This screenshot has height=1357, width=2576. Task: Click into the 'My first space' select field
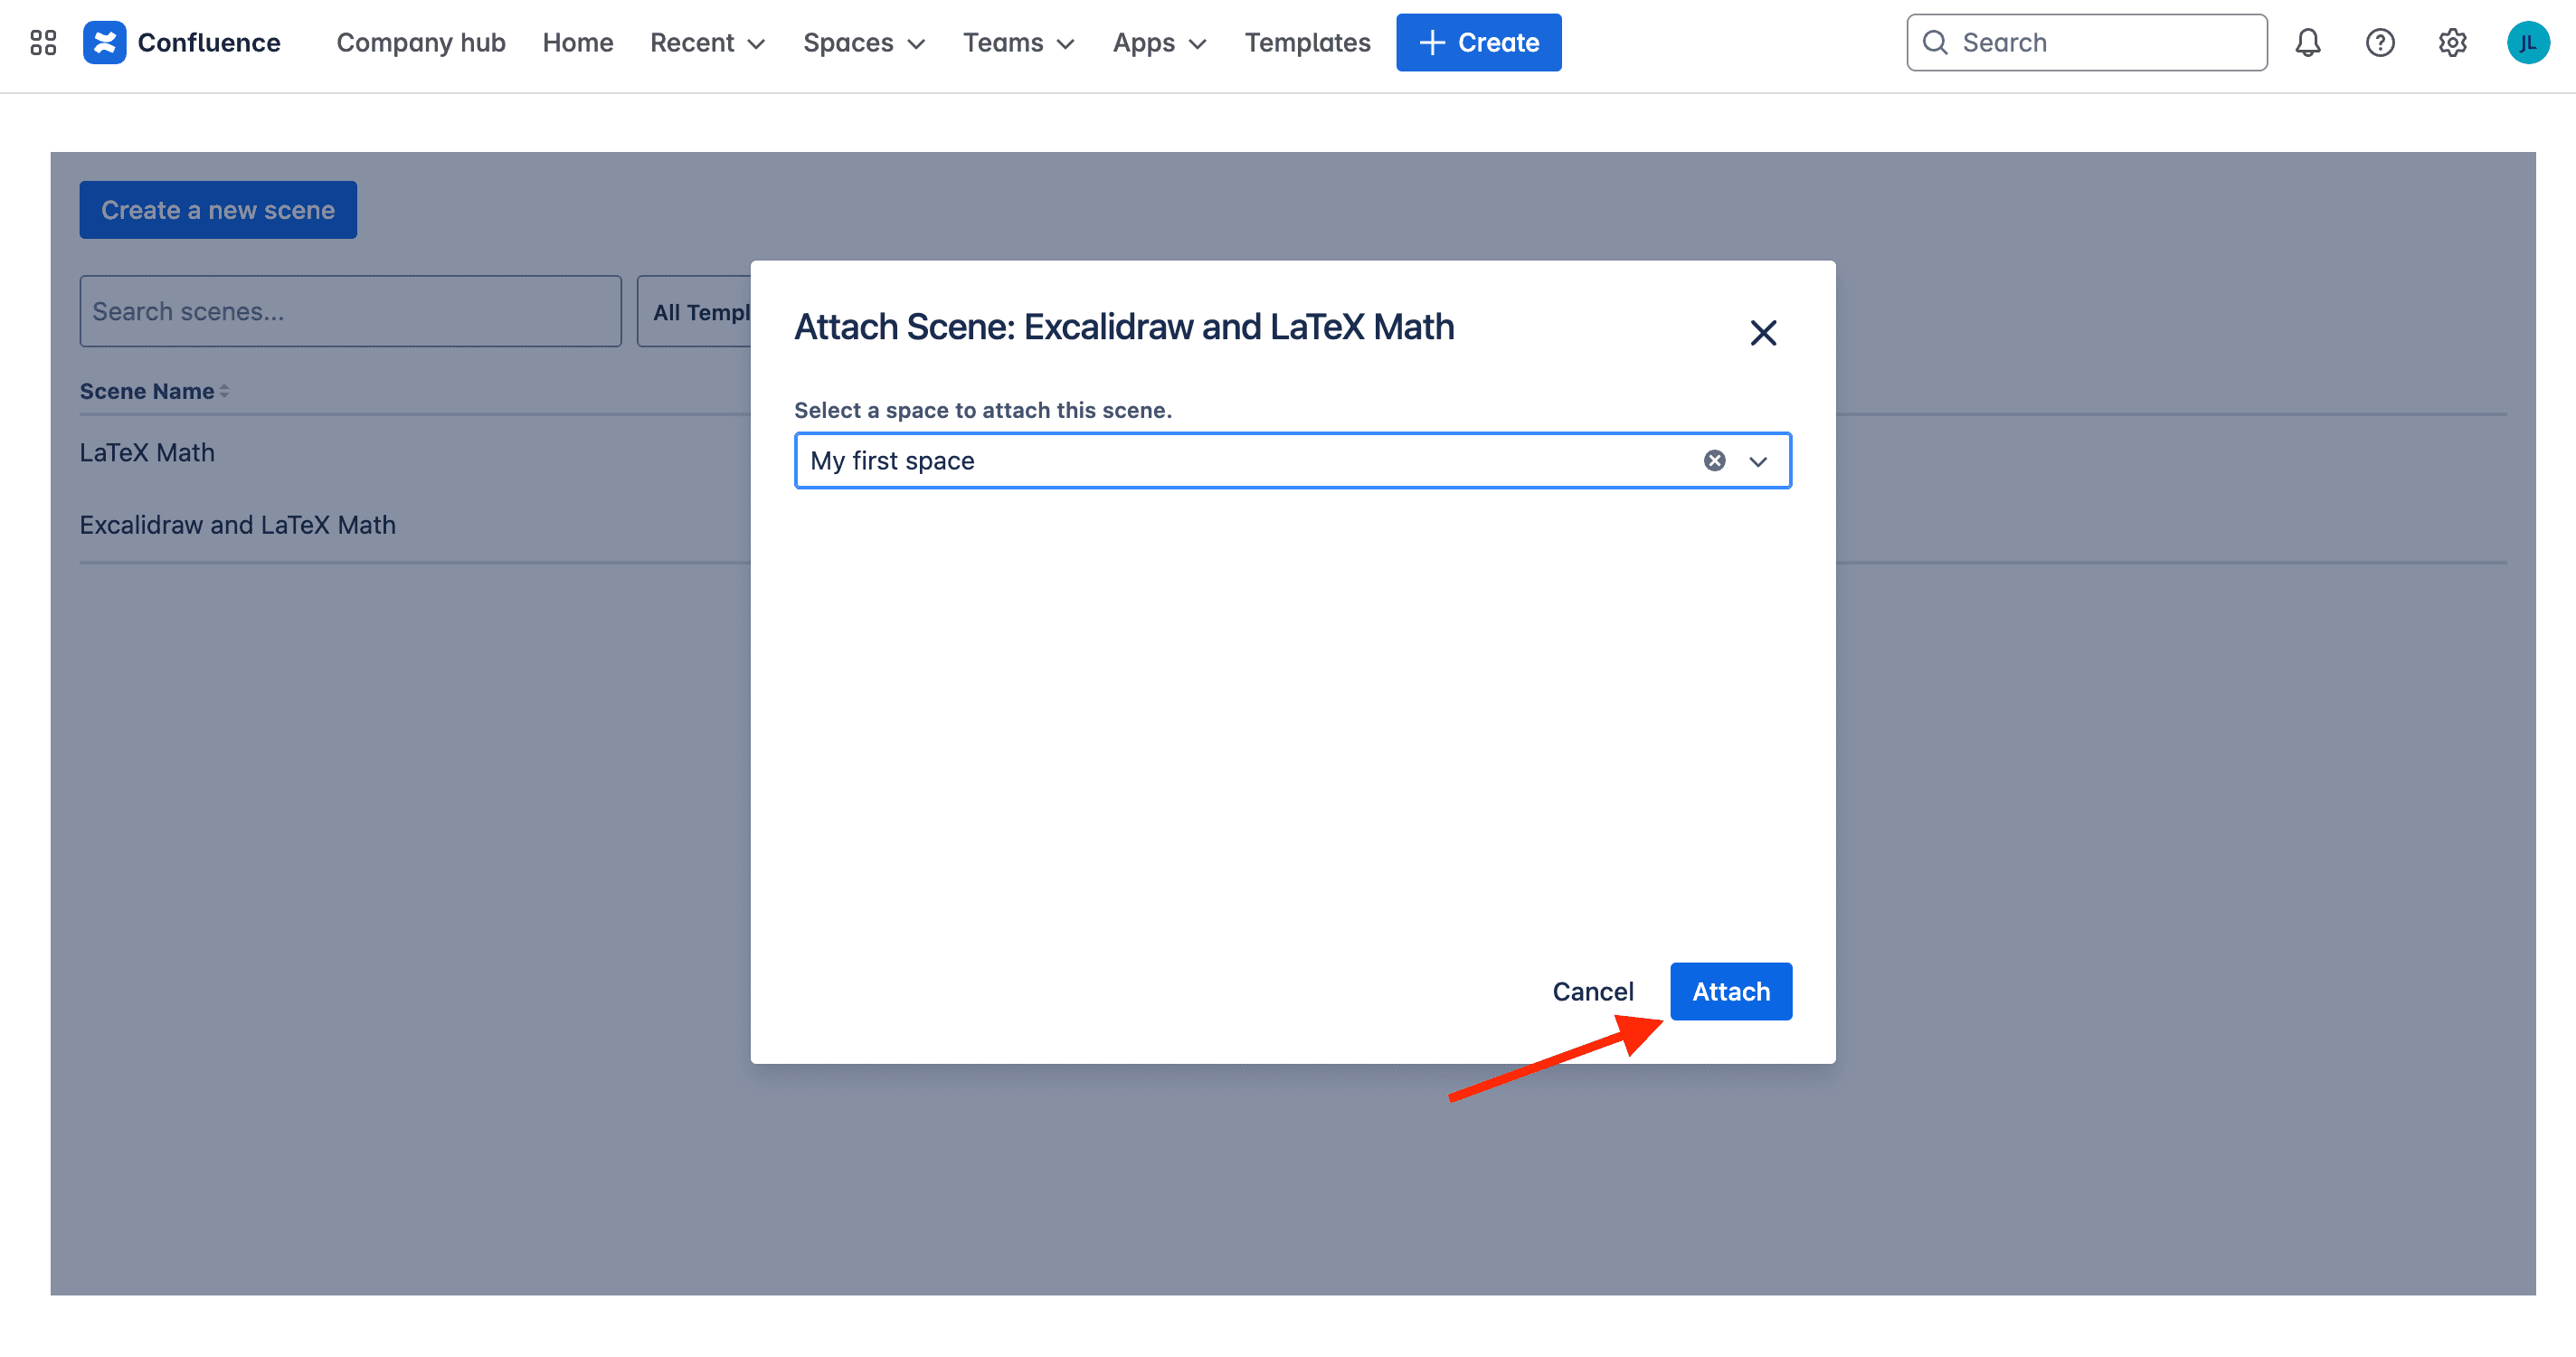point(1292,461)
